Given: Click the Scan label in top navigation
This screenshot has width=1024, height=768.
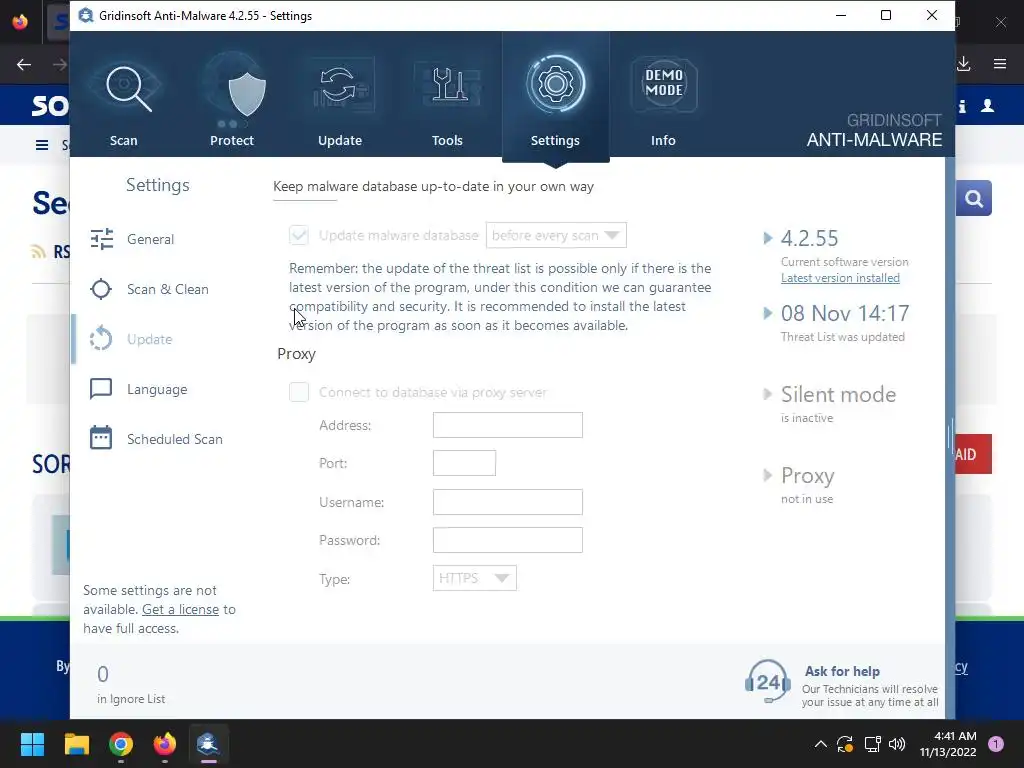Looking at the screenshot, I should point(123,140).
